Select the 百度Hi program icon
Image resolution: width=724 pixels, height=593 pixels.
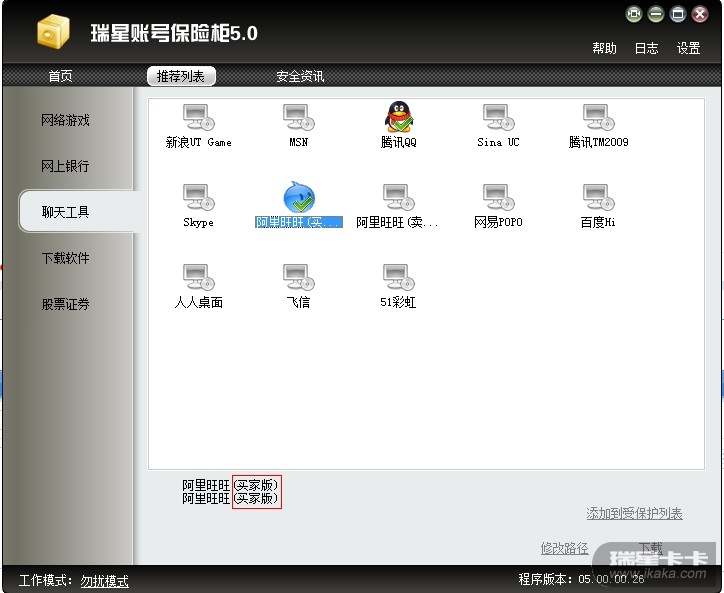pos(598,197)
